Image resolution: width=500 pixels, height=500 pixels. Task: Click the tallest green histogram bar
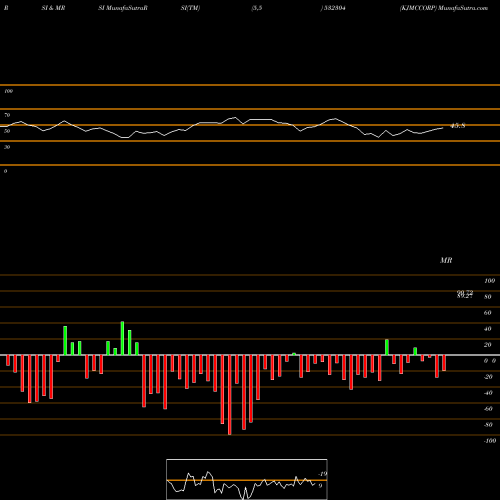(x=122, y=338)
